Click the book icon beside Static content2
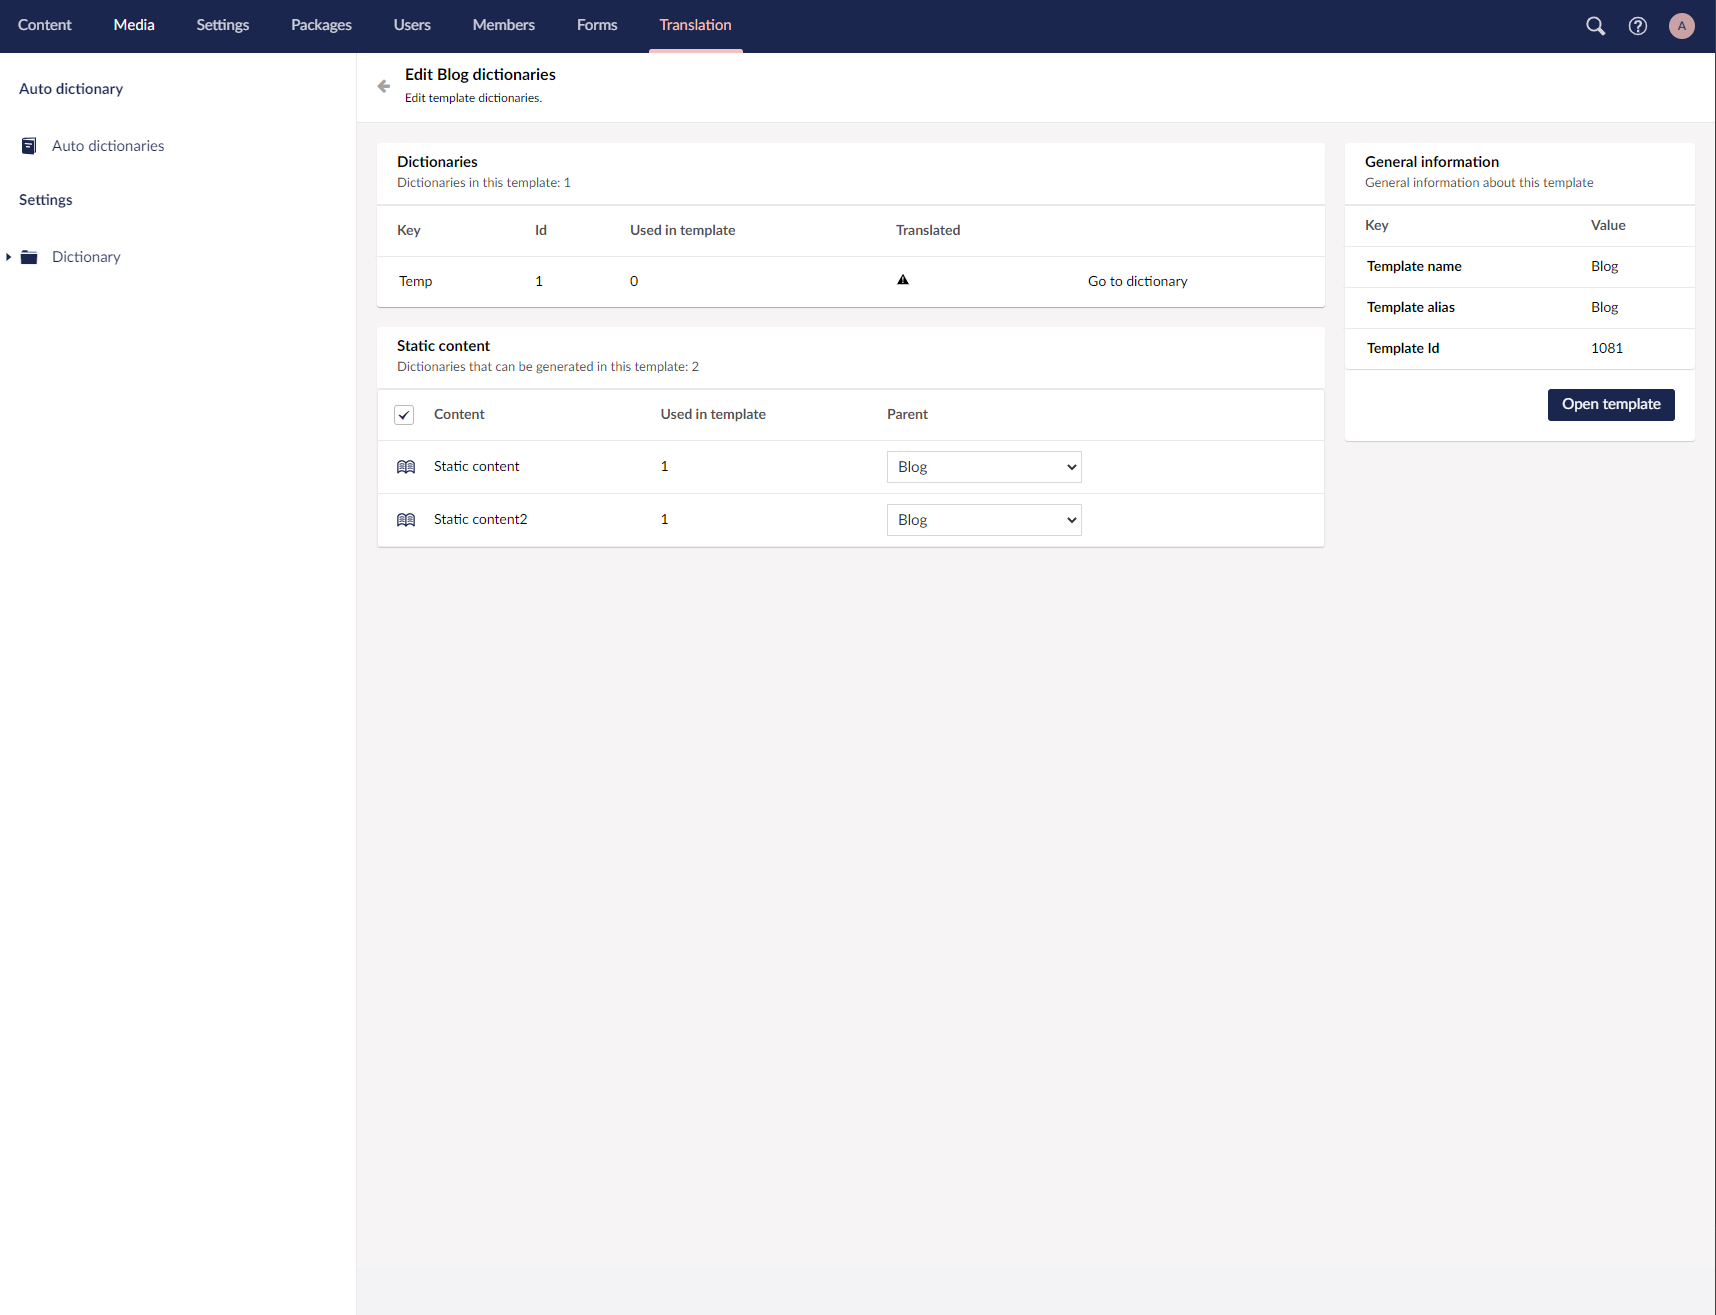Viewport: 1716px width, 1315px height. click(406, 520)
